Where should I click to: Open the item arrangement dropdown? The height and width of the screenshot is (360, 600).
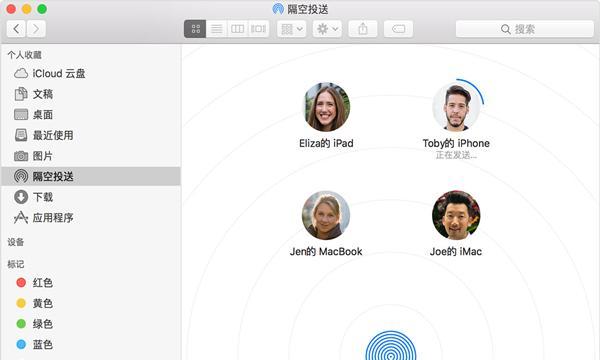pyautogui.click(x=292, y=29)
